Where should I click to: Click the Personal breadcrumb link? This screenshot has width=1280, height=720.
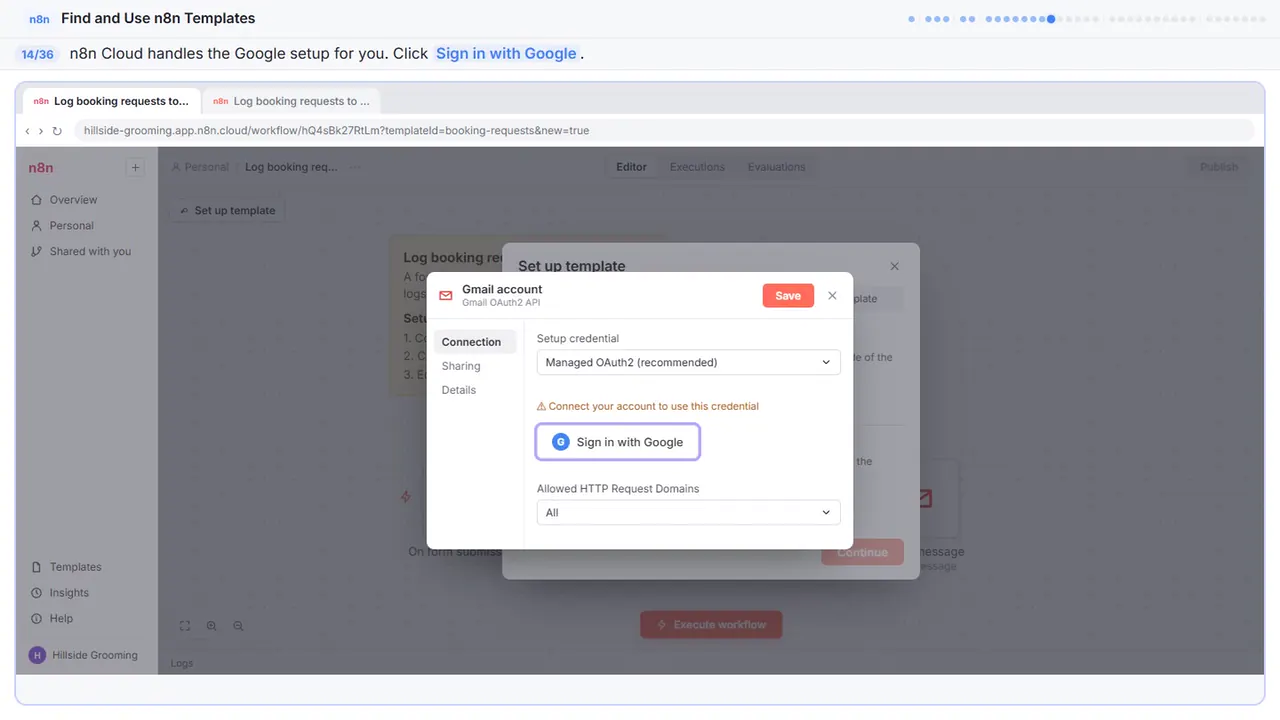coord(200,167)
